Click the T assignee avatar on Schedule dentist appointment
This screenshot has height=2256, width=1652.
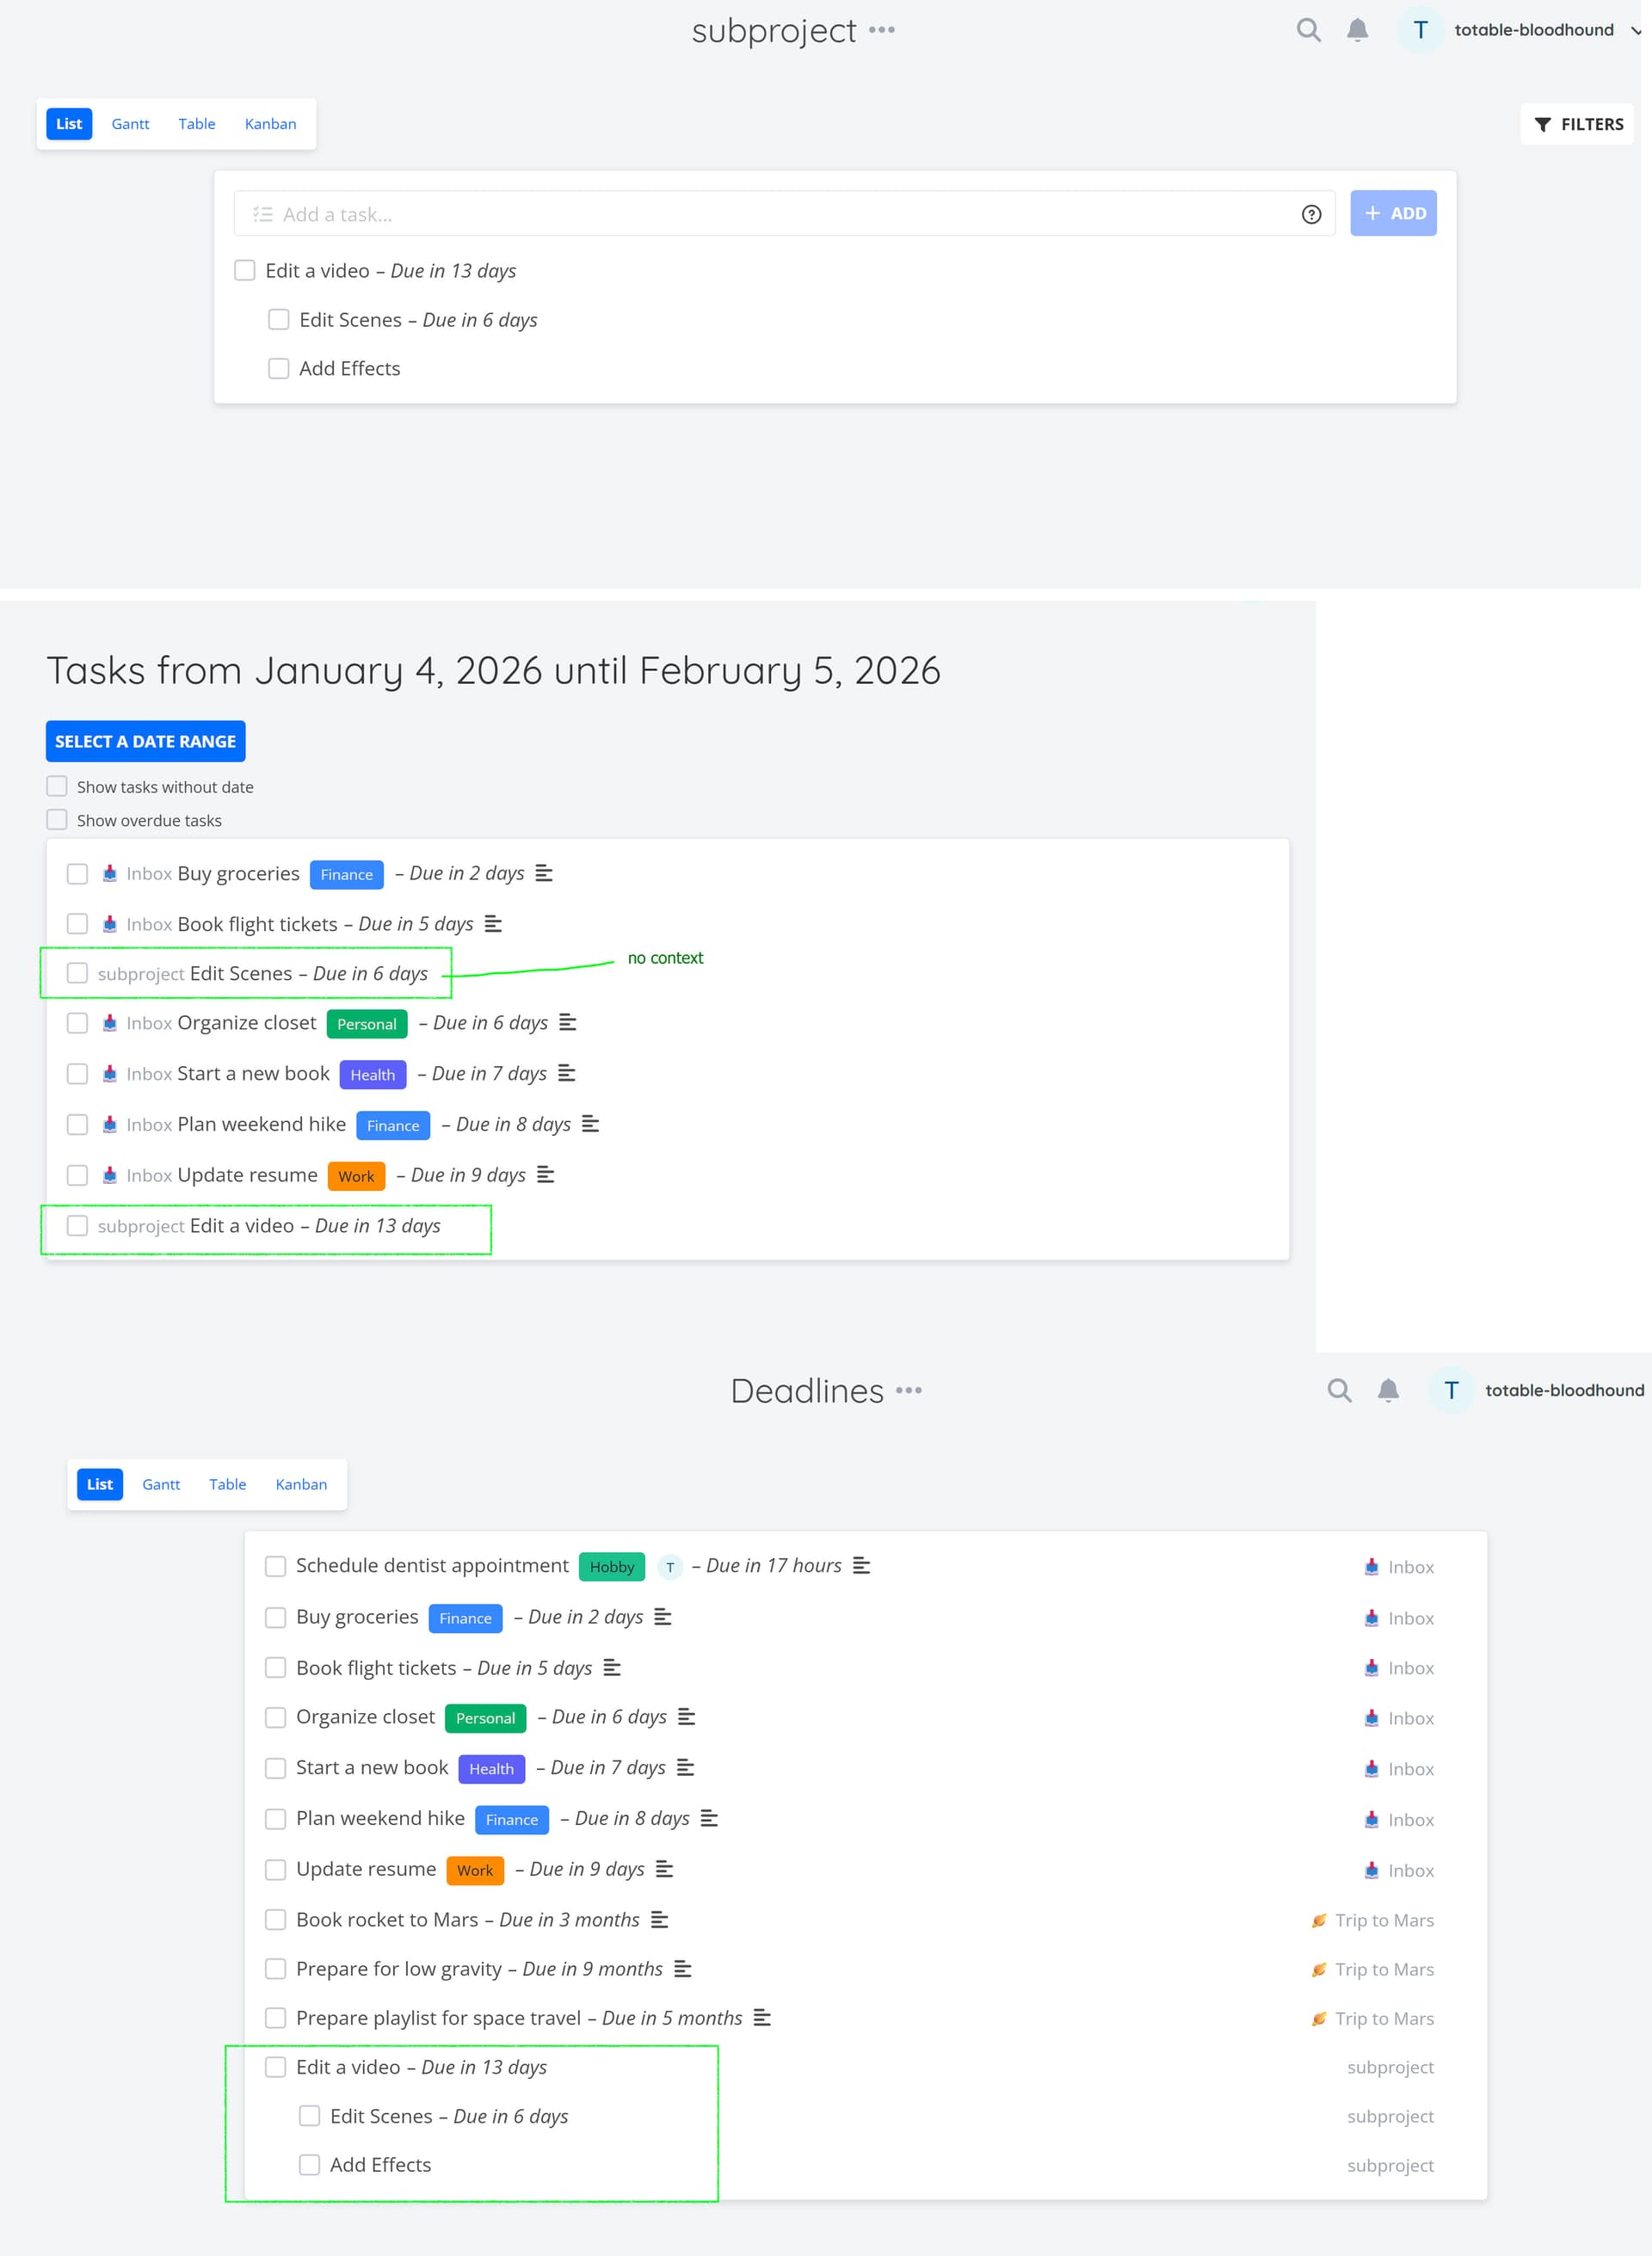point(669,1567)
